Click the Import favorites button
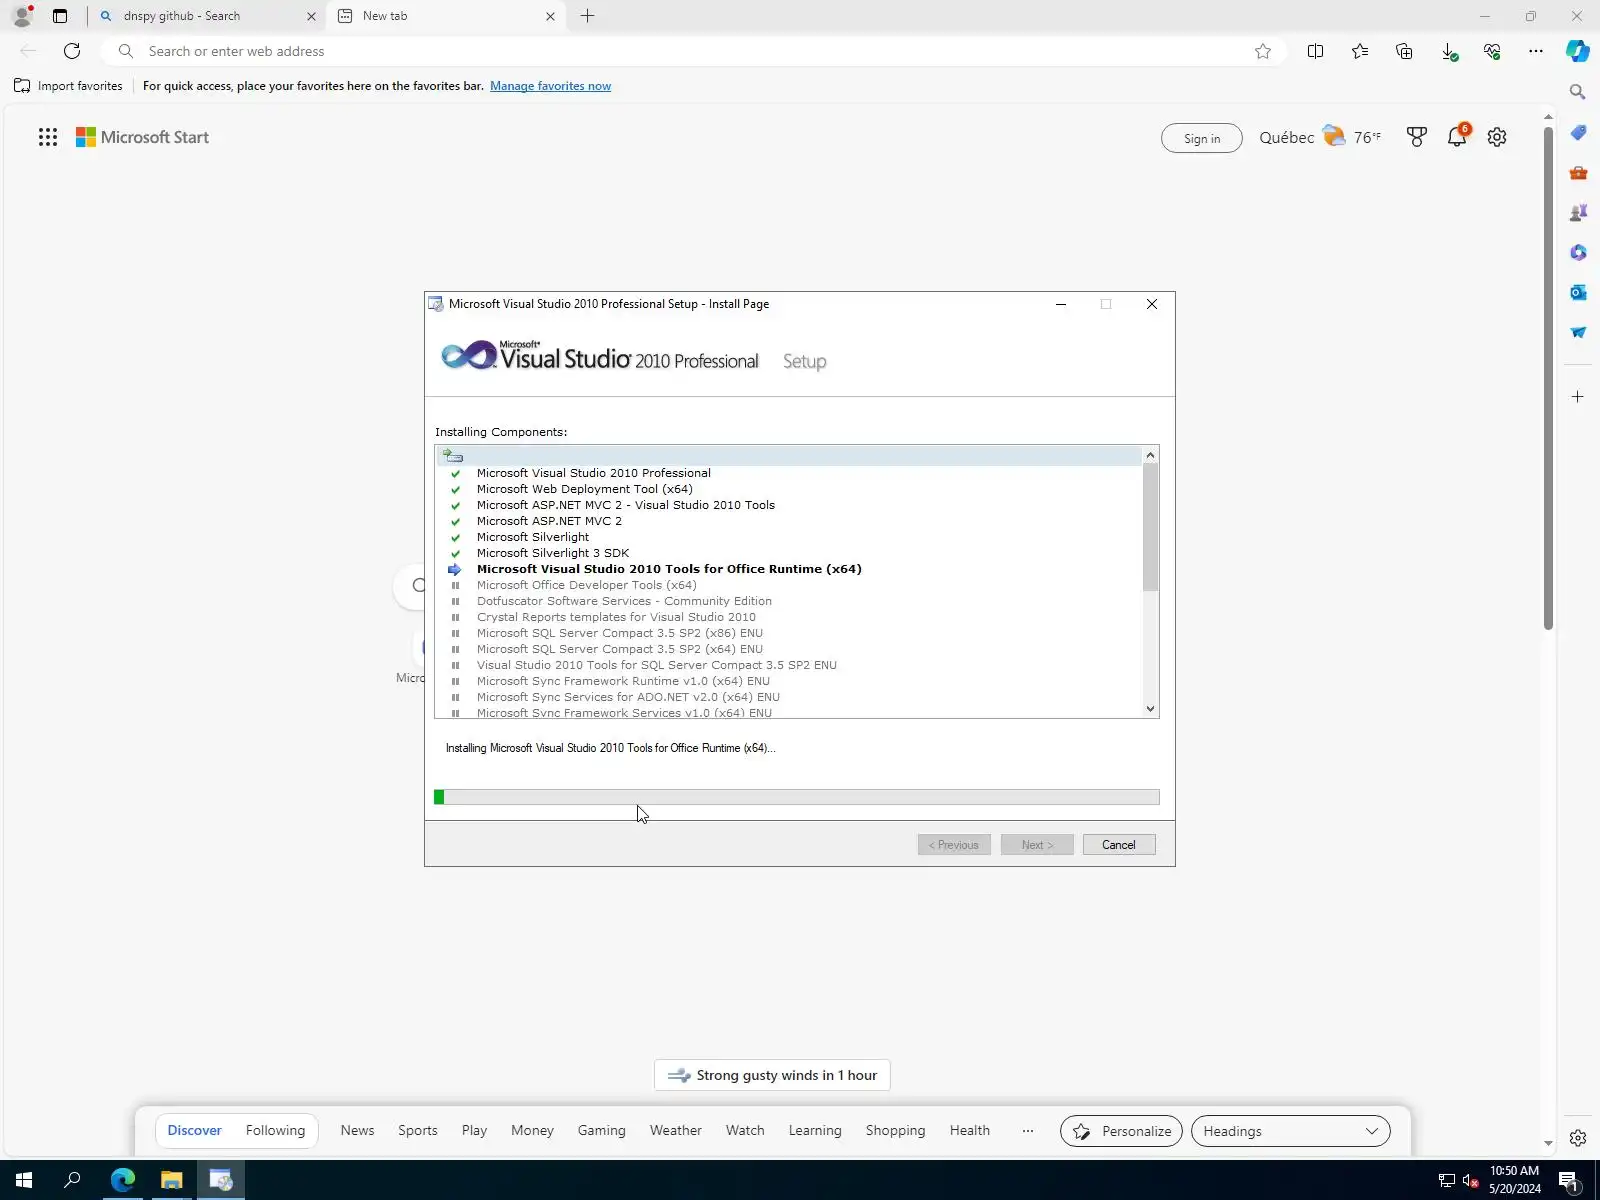1600x1200 pixels. [x=68, y=86]
